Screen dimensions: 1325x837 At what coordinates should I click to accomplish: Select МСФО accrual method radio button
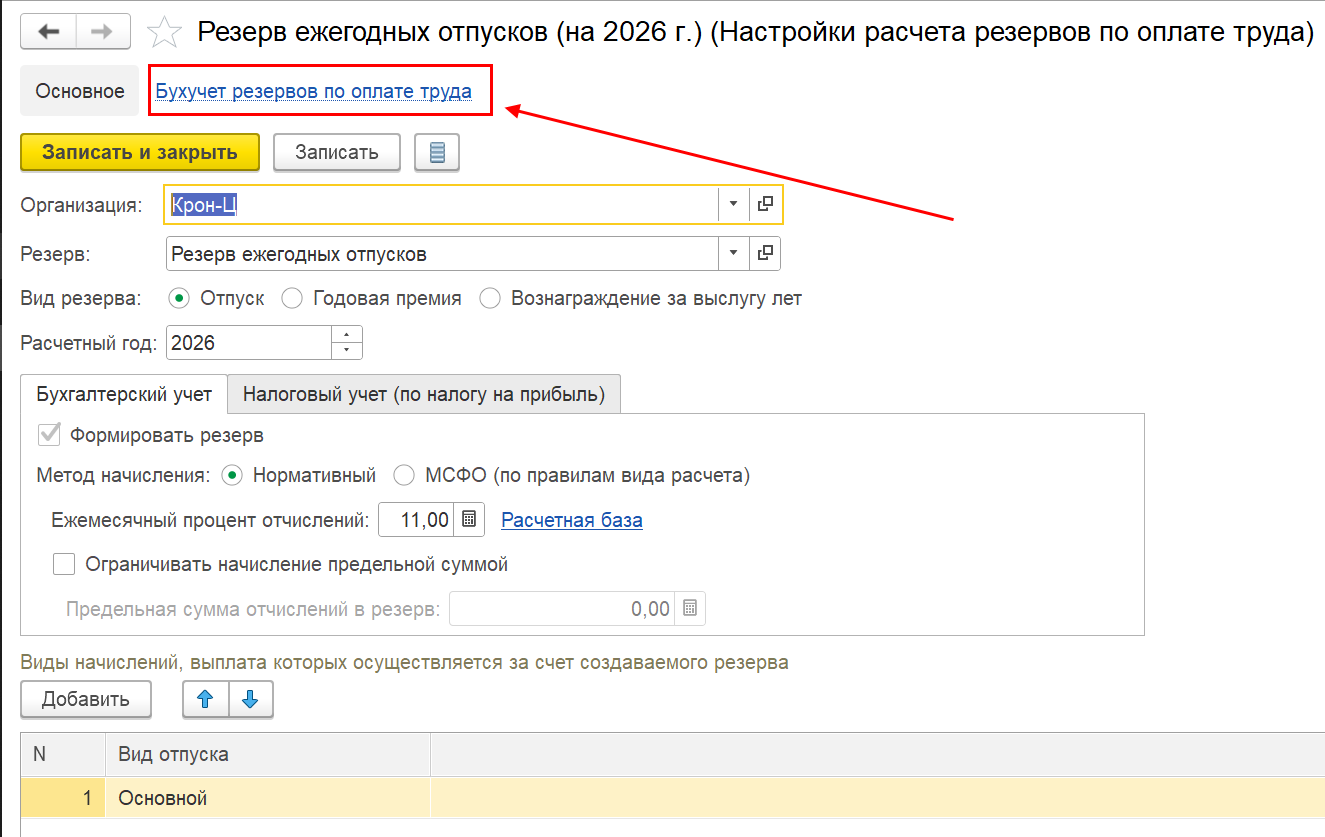click(404, 475)
